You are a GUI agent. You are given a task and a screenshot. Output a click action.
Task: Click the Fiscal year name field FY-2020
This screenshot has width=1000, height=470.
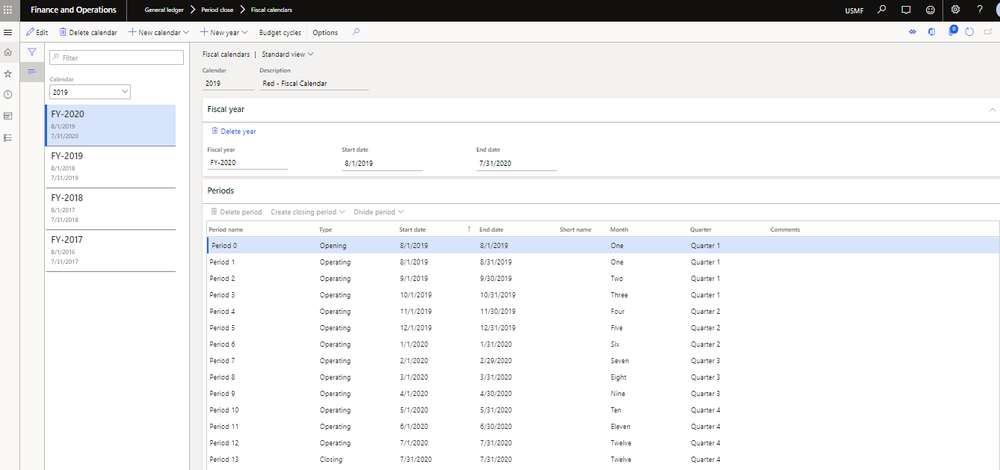tap(247, 163)
